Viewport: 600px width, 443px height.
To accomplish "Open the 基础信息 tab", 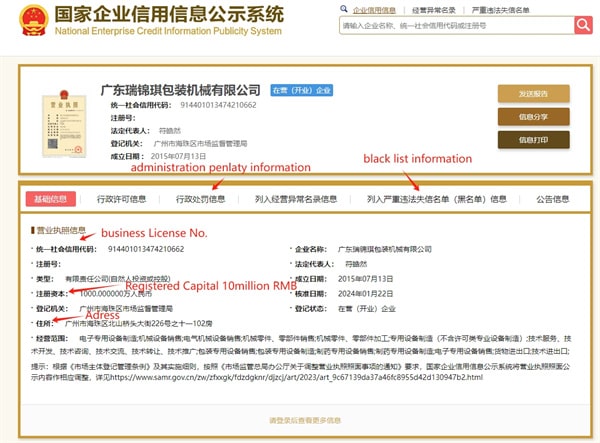I will point(51,199).
